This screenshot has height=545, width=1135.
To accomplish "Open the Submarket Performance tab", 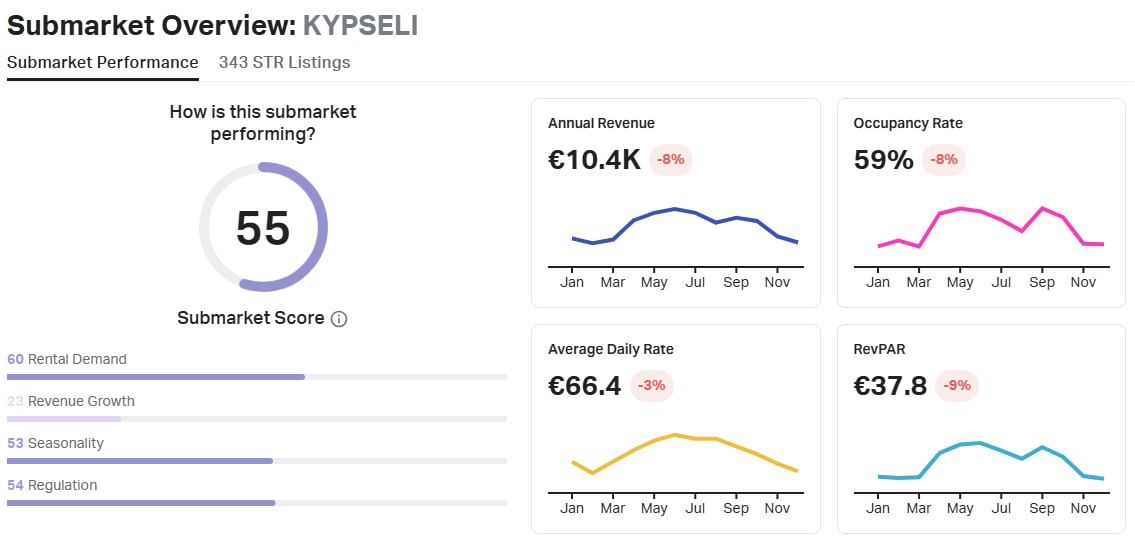I will pos(103,63).
